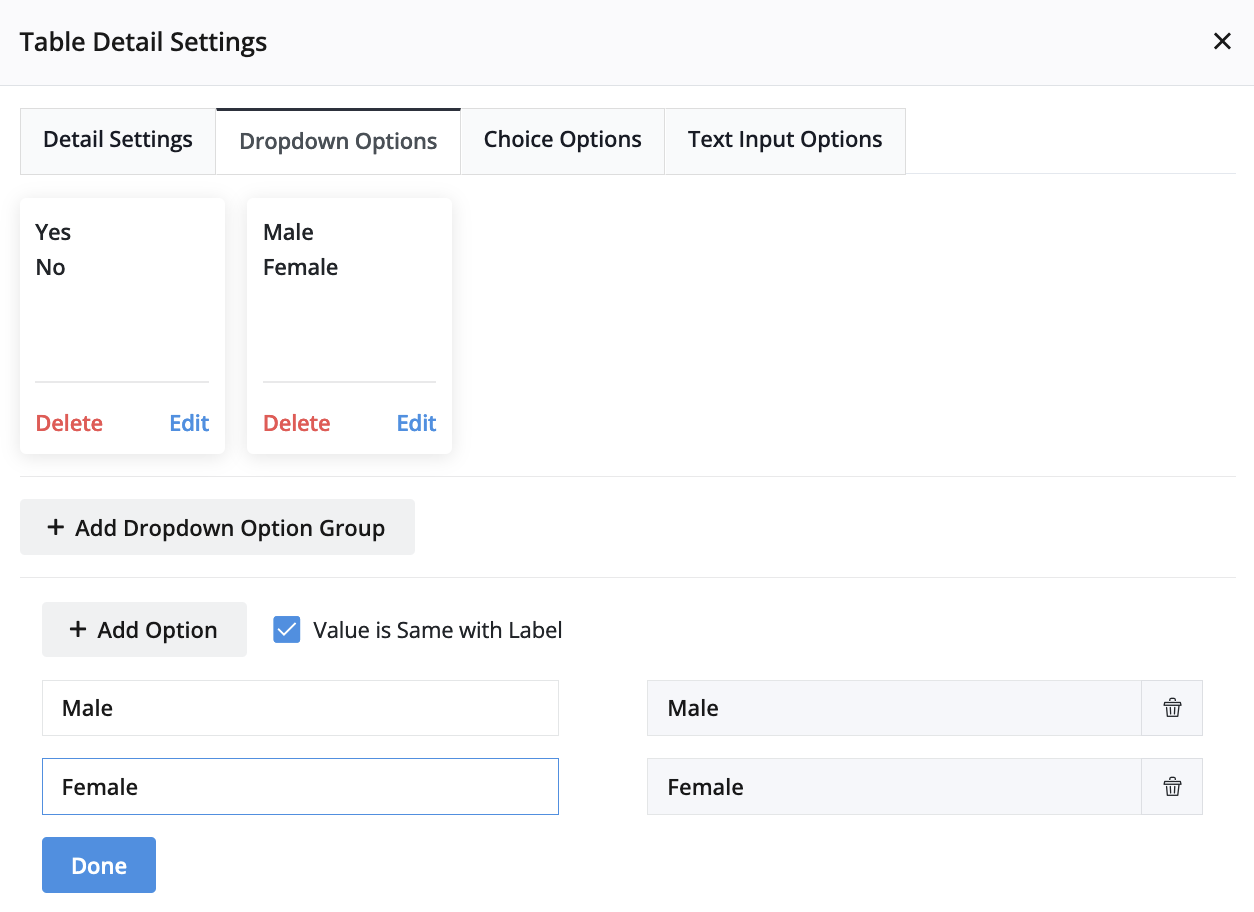
Task: Go to Text Input Options tab
Action: 785,140
